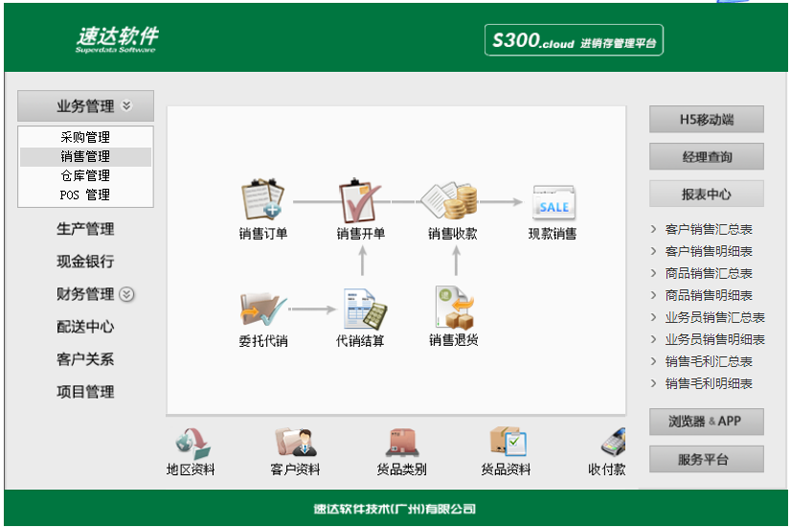790x527 pixels.
Task: Collapse the 业务管理 section header
Action: [86, 106]
